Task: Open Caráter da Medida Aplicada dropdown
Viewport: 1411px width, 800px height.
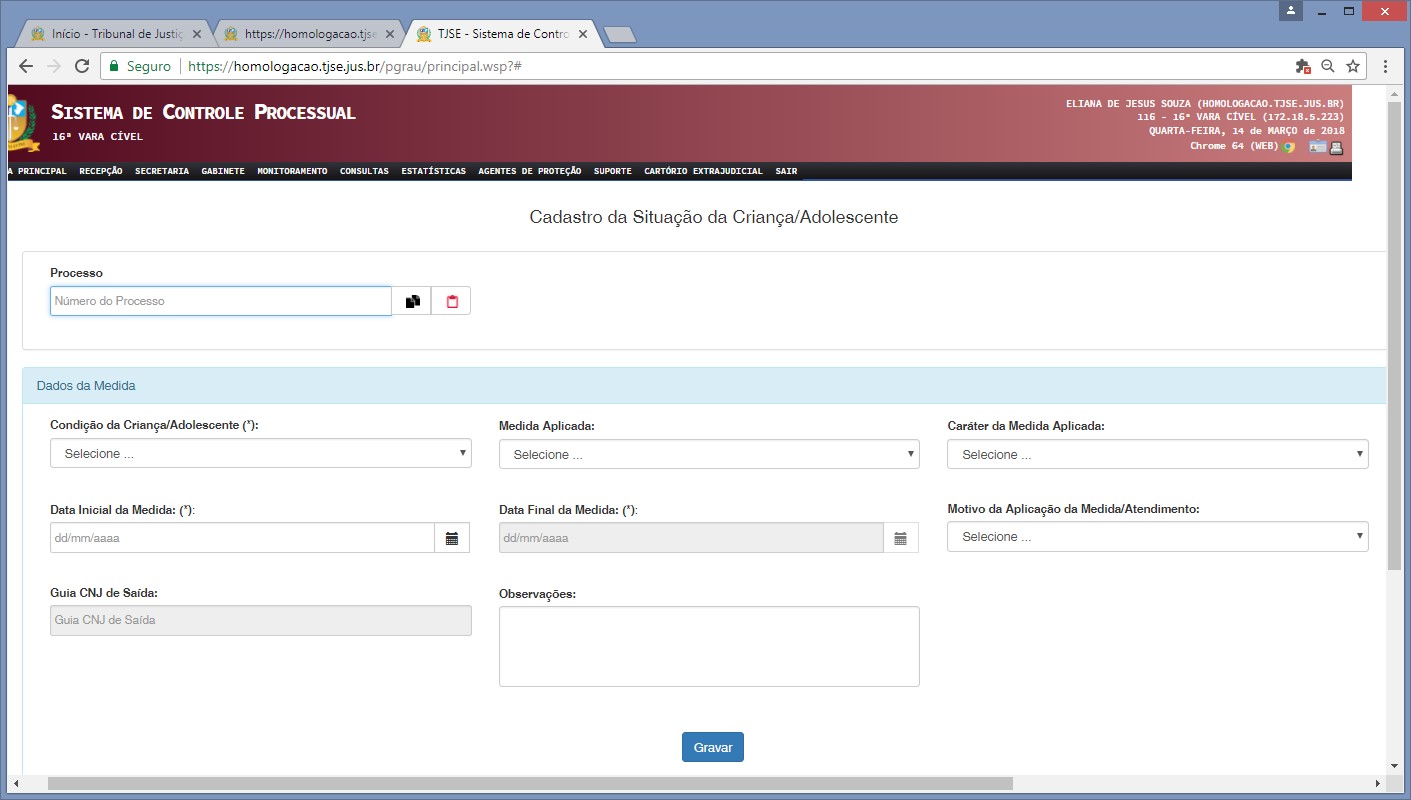Action: pos(1157,454)
